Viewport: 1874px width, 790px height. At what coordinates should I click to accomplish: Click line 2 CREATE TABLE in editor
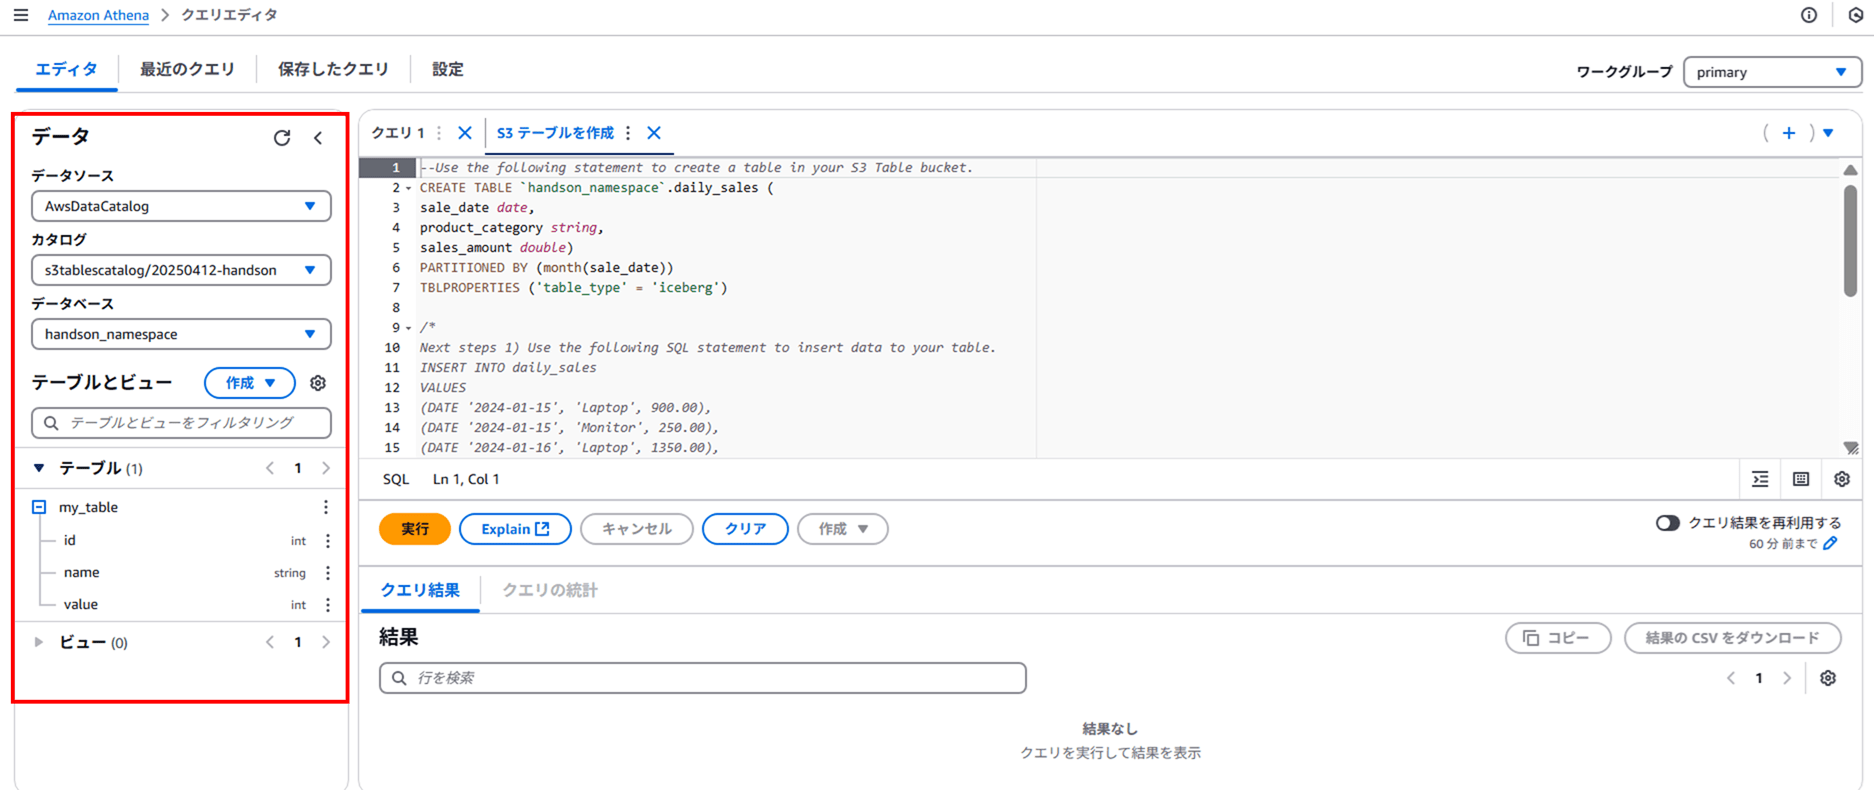(x=597, y=188)
